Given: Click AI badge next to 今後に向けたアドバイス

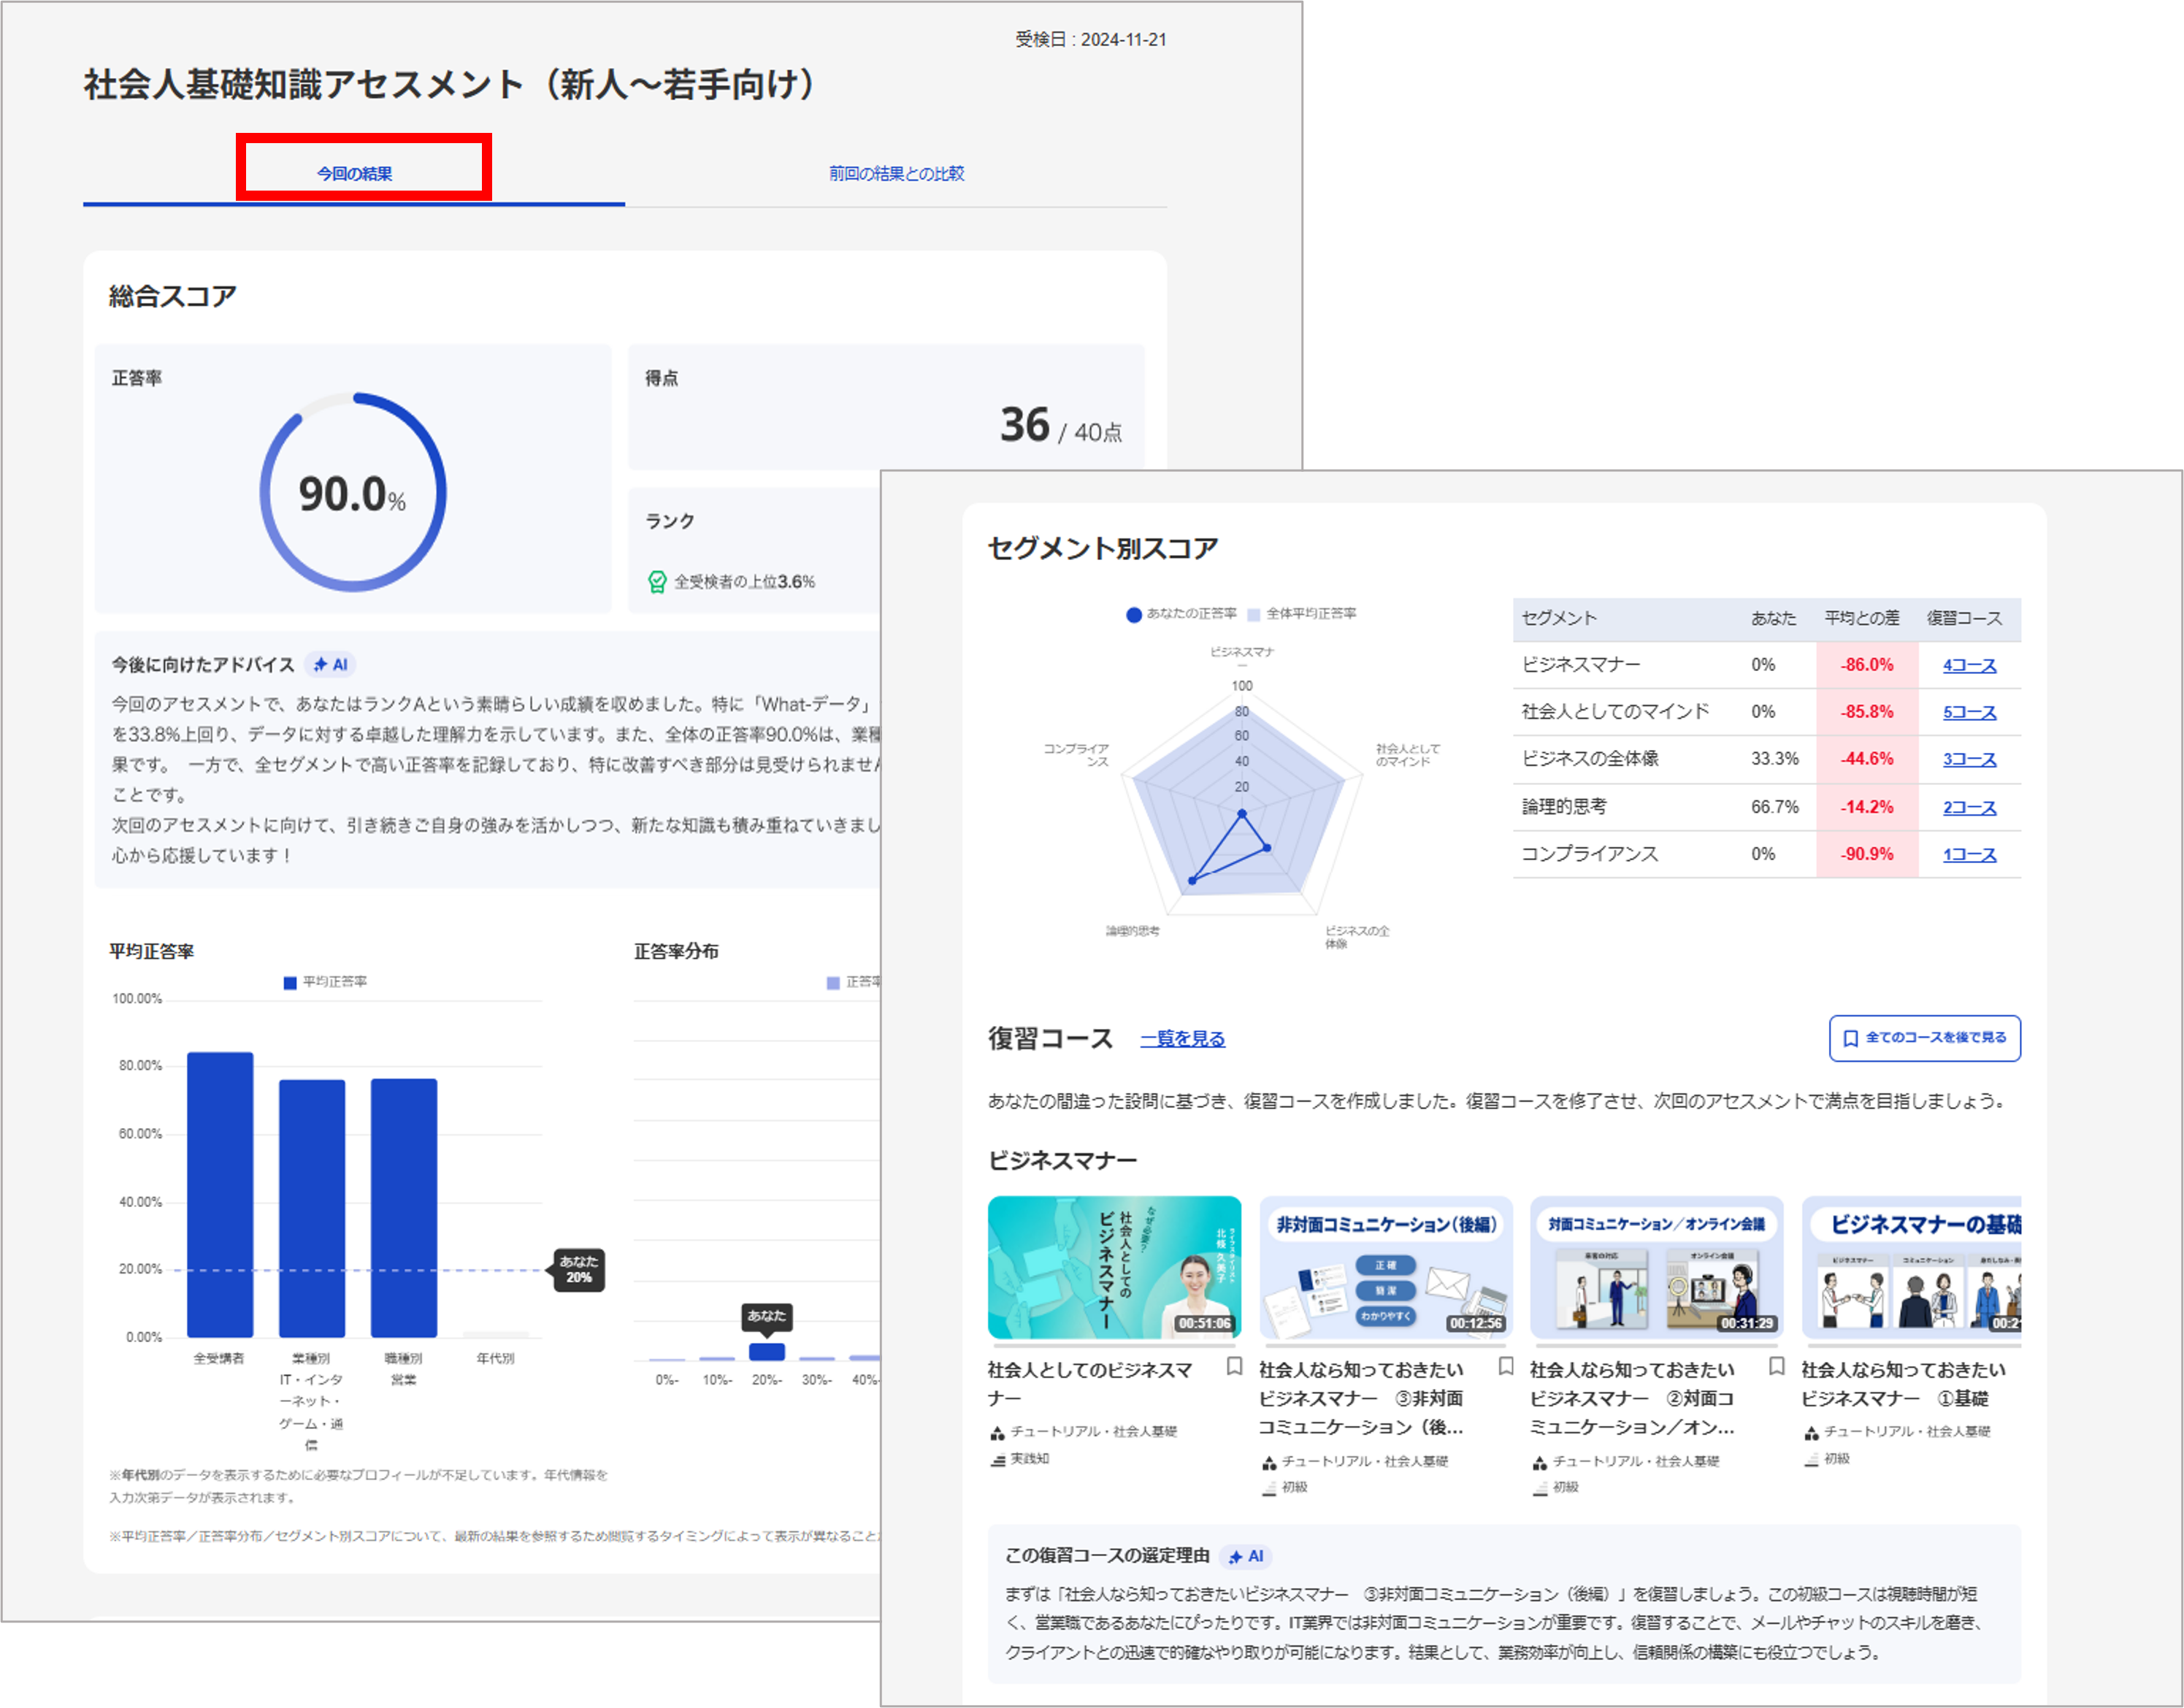Looking at the screenshot, I should 330,664.
